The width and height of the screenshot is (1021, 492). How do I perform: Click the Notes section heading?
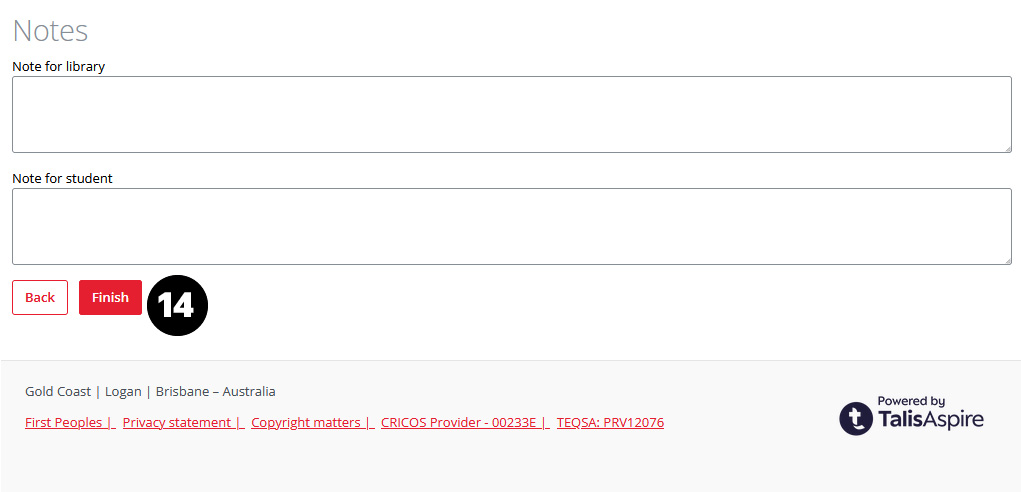point(50,31)
